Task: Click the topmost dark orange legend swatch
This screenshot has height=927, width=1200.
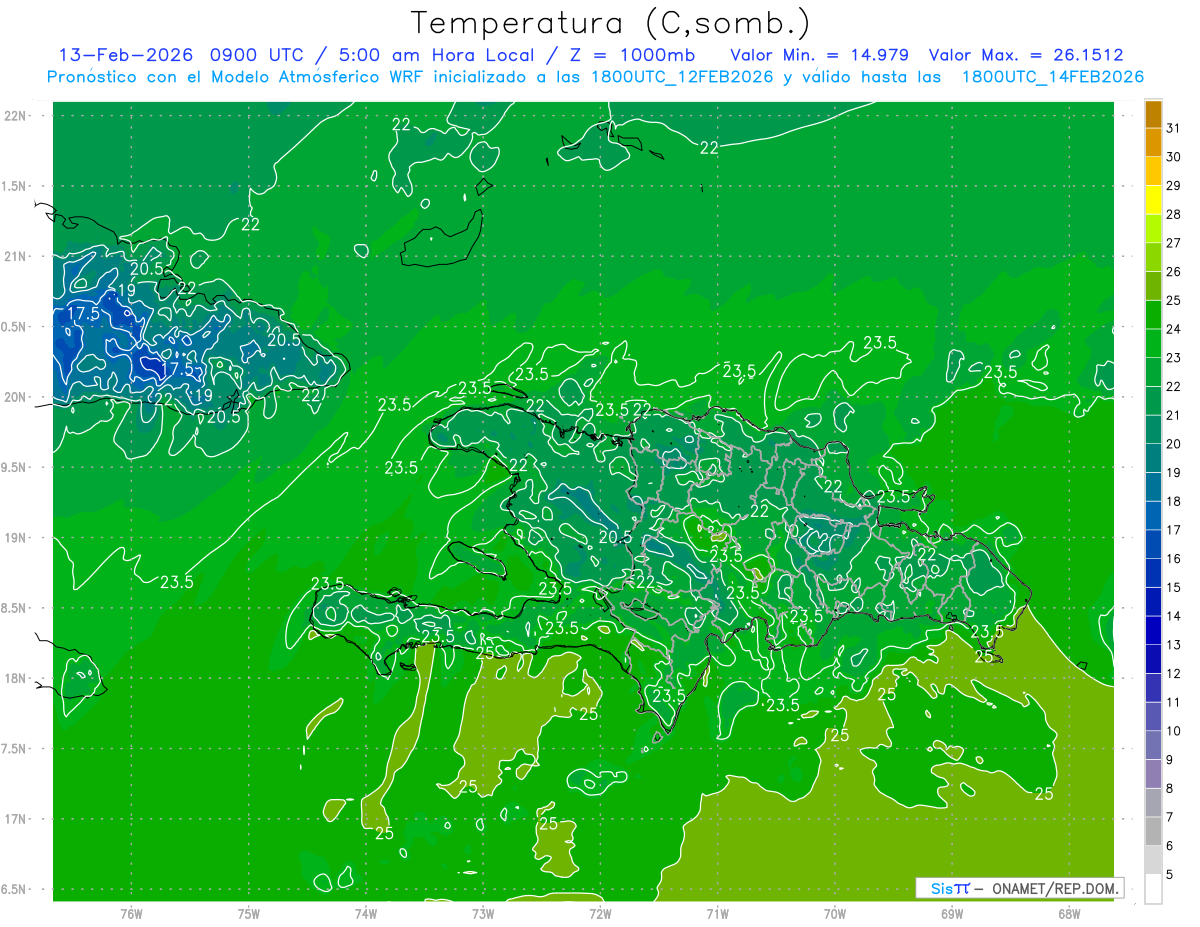Action: [1153, 115]
